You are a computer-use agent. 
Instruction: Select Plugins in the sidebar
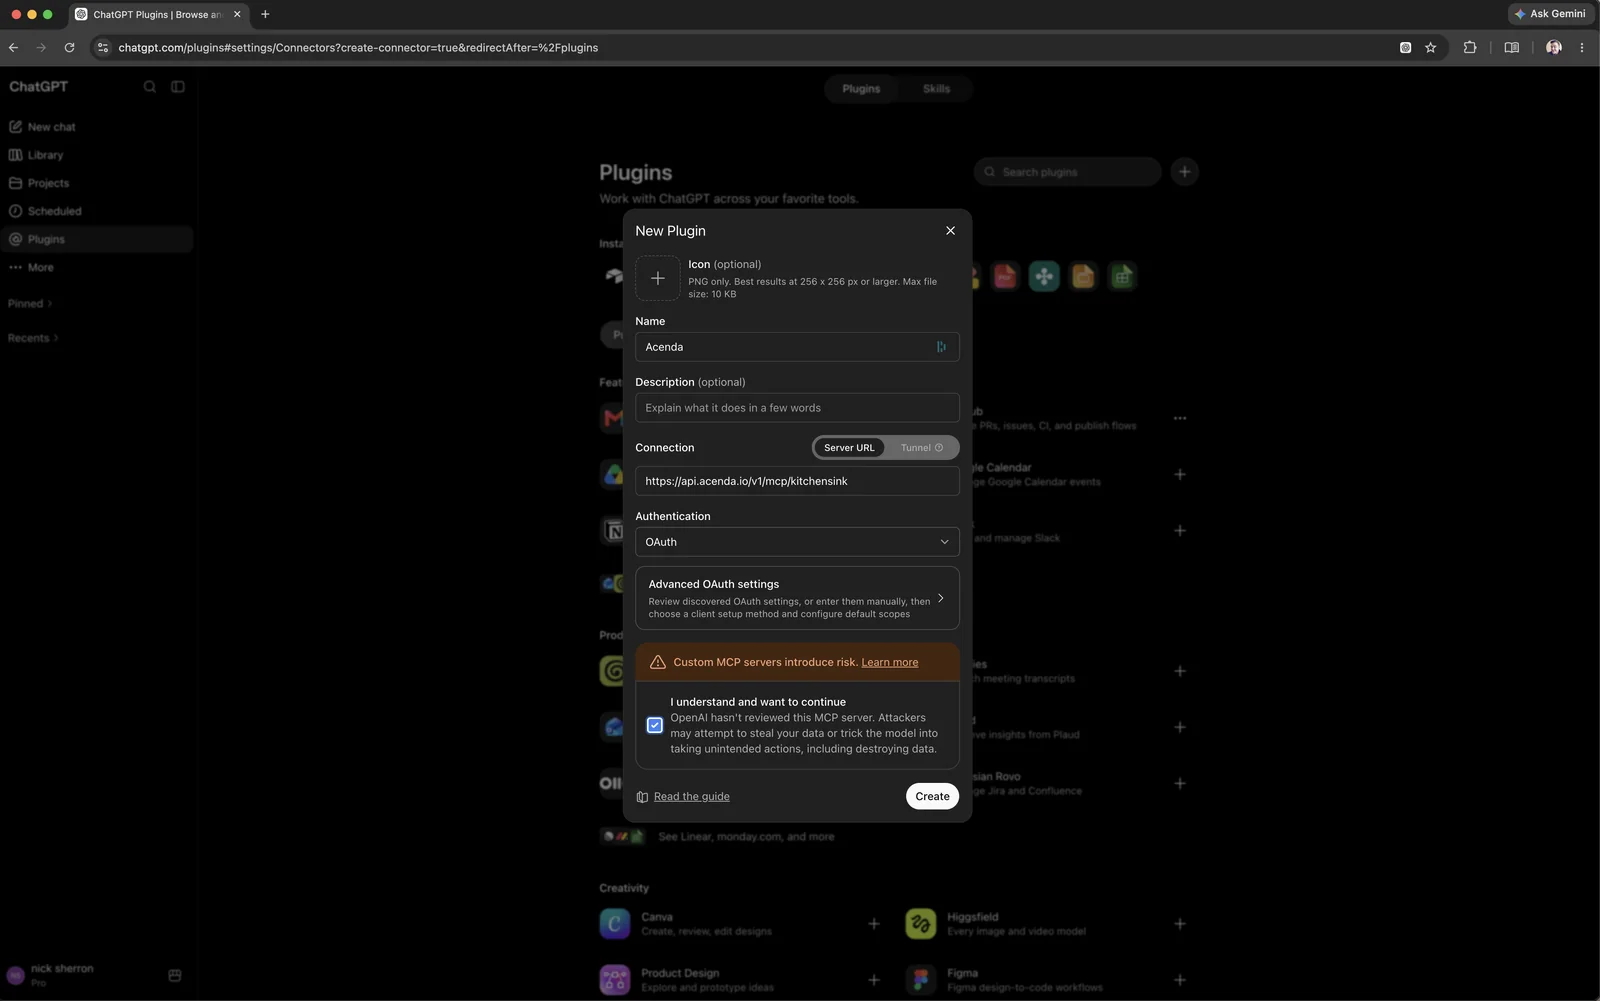98,239
